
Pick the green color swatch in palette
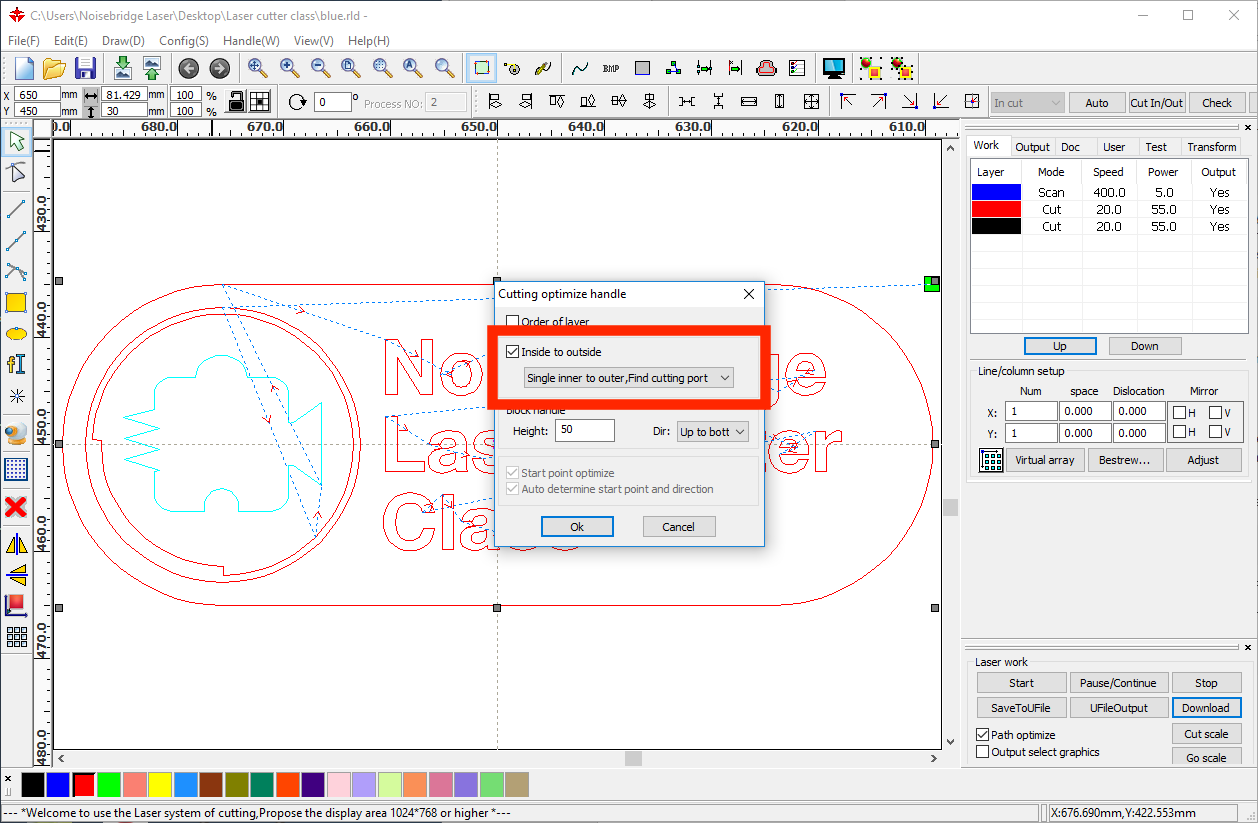(x=108, y=784)
